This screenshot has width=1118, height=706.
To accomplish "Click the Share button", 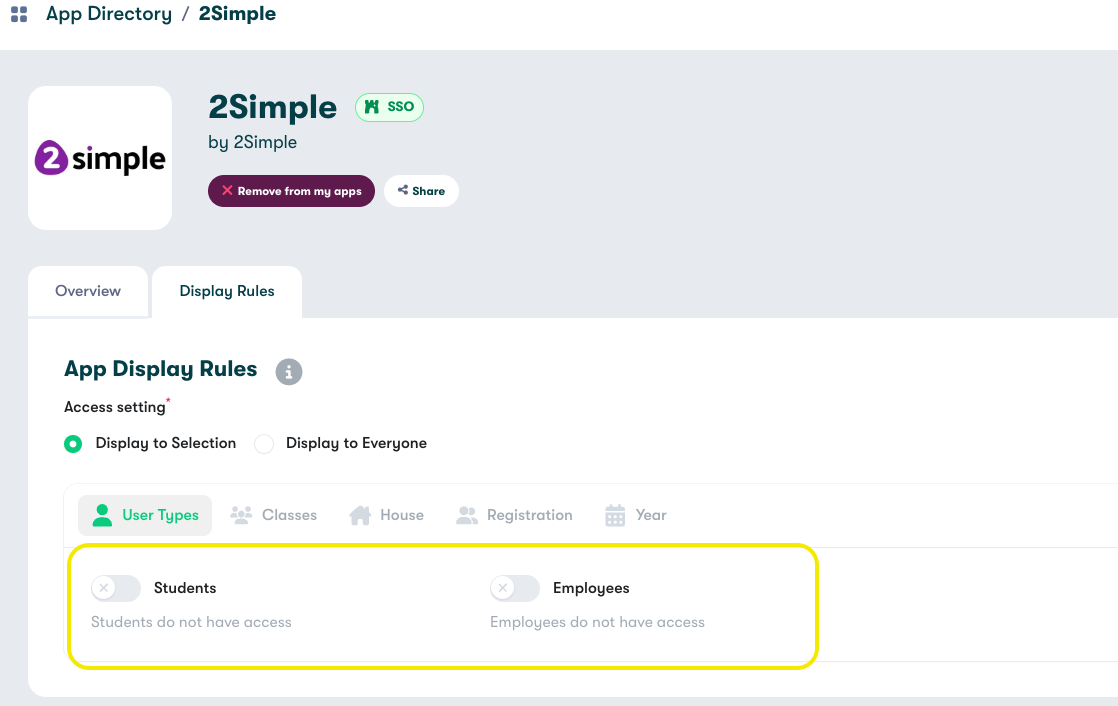I will click(421, 191).
